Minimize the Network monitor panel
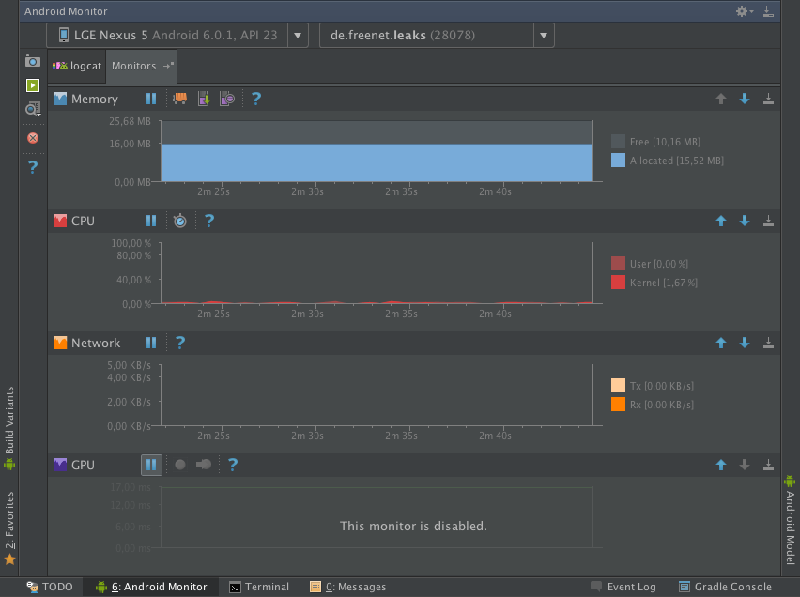The width and height of the screenshot is (800, 597). point(768,342)
